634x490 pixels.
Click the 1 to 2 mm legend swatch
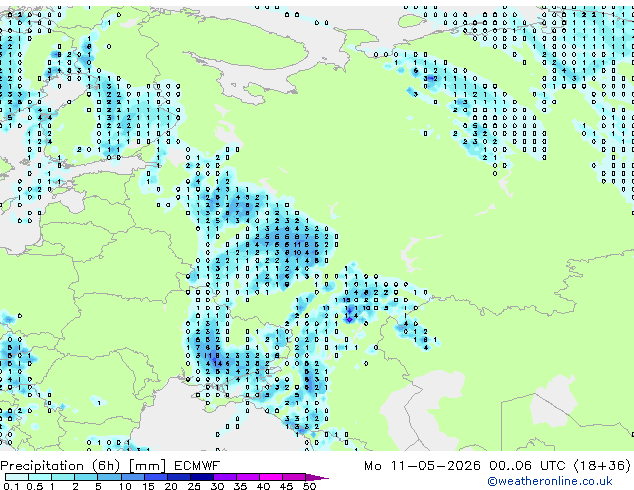[x=63, y=477]
